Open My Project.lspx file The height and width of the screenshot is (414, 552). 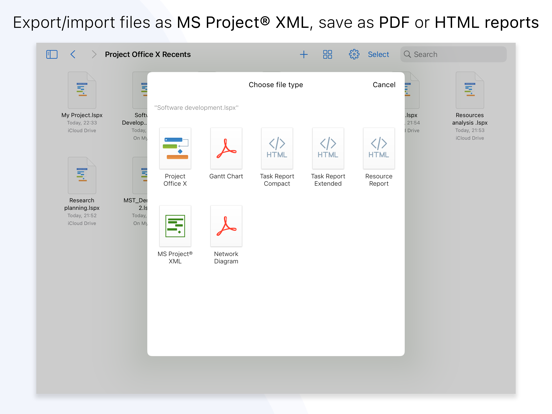point(82,102)
